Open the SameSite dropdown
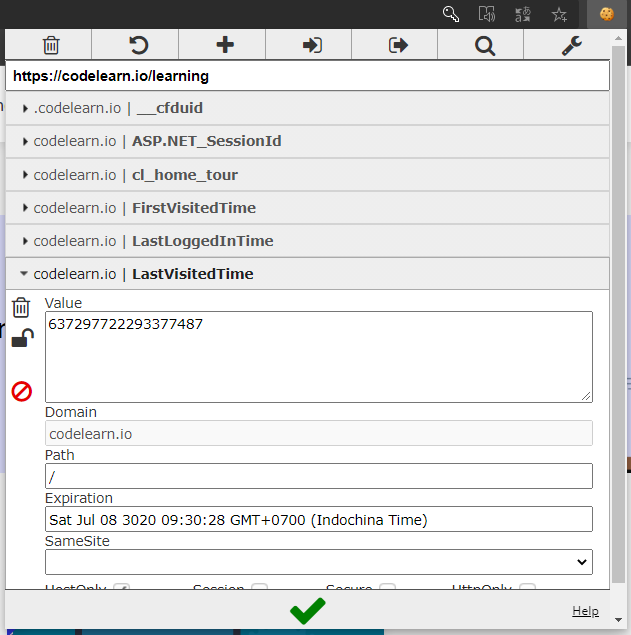The height and width of the screenshot is (635, 631). point(318,562)
